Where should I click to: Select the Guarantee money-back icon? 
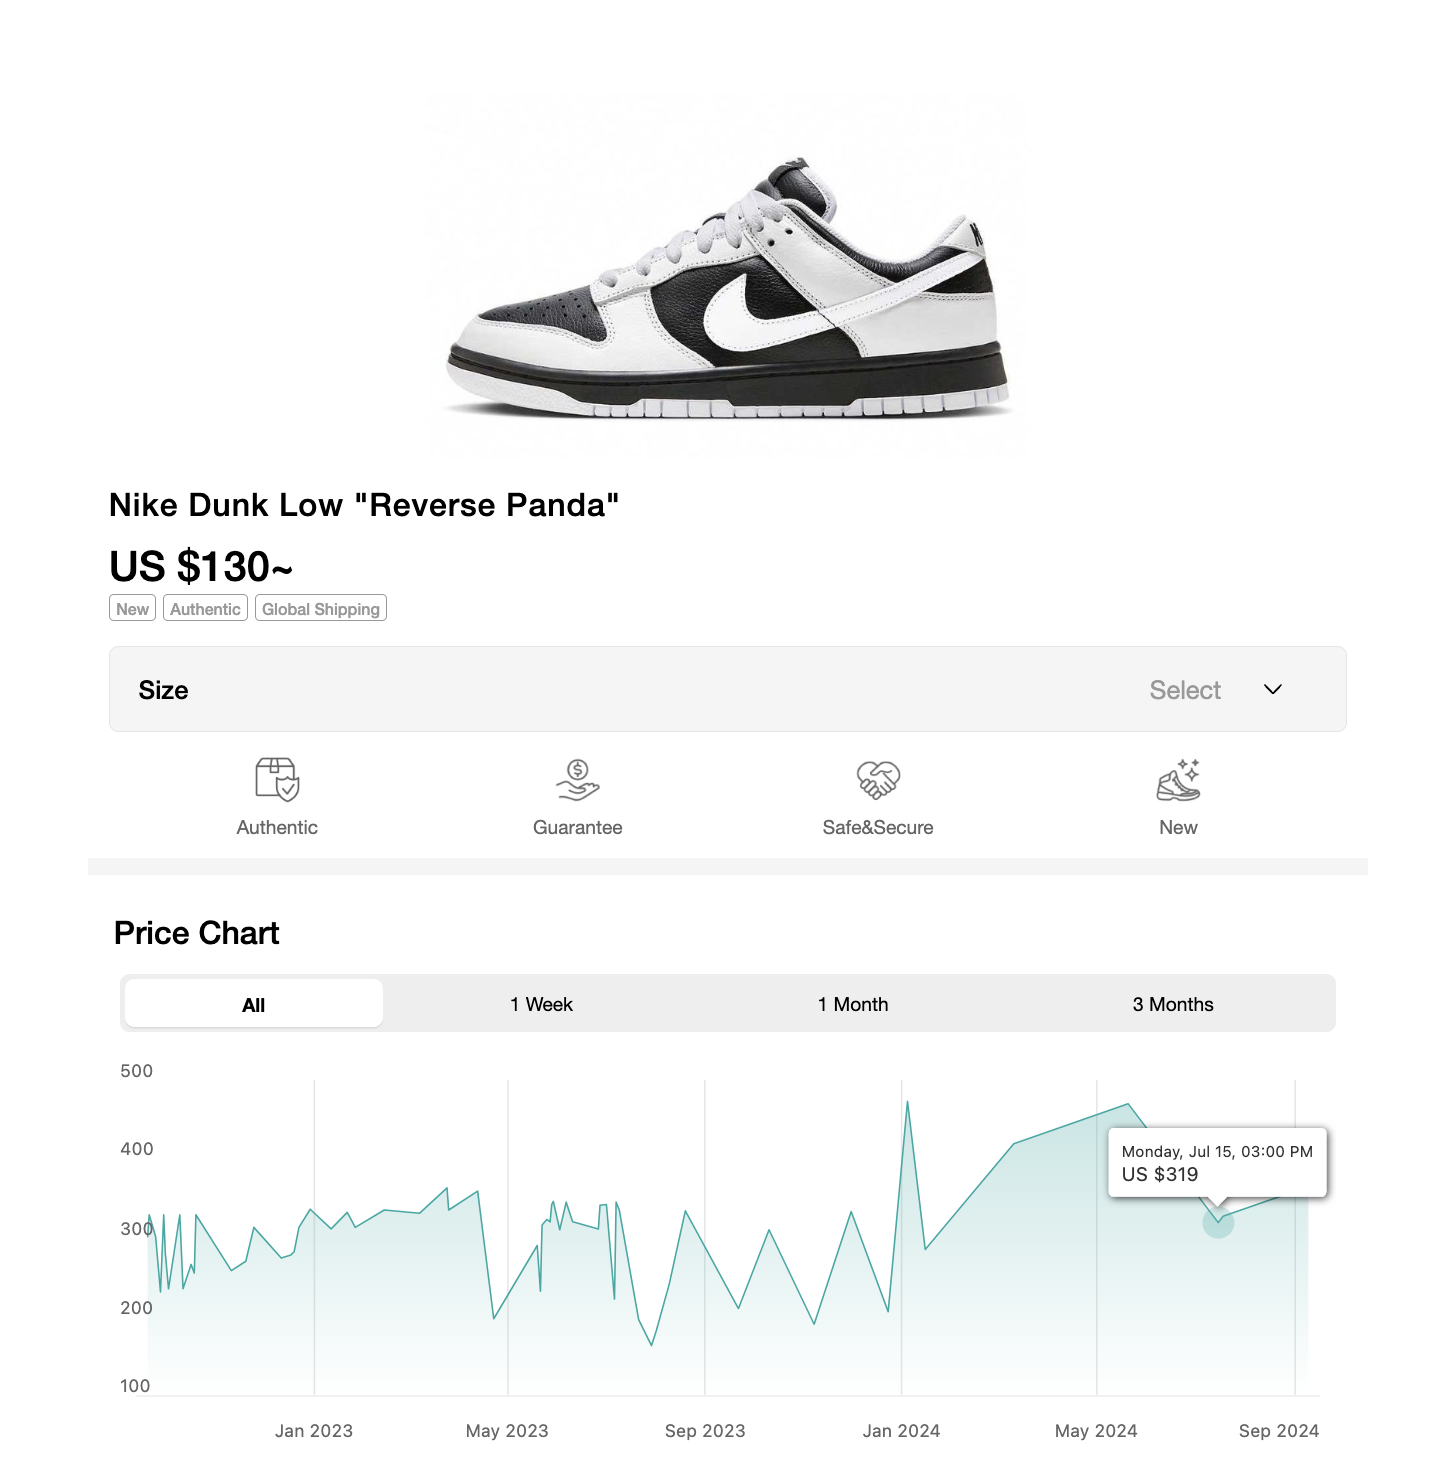click(577, 782)
